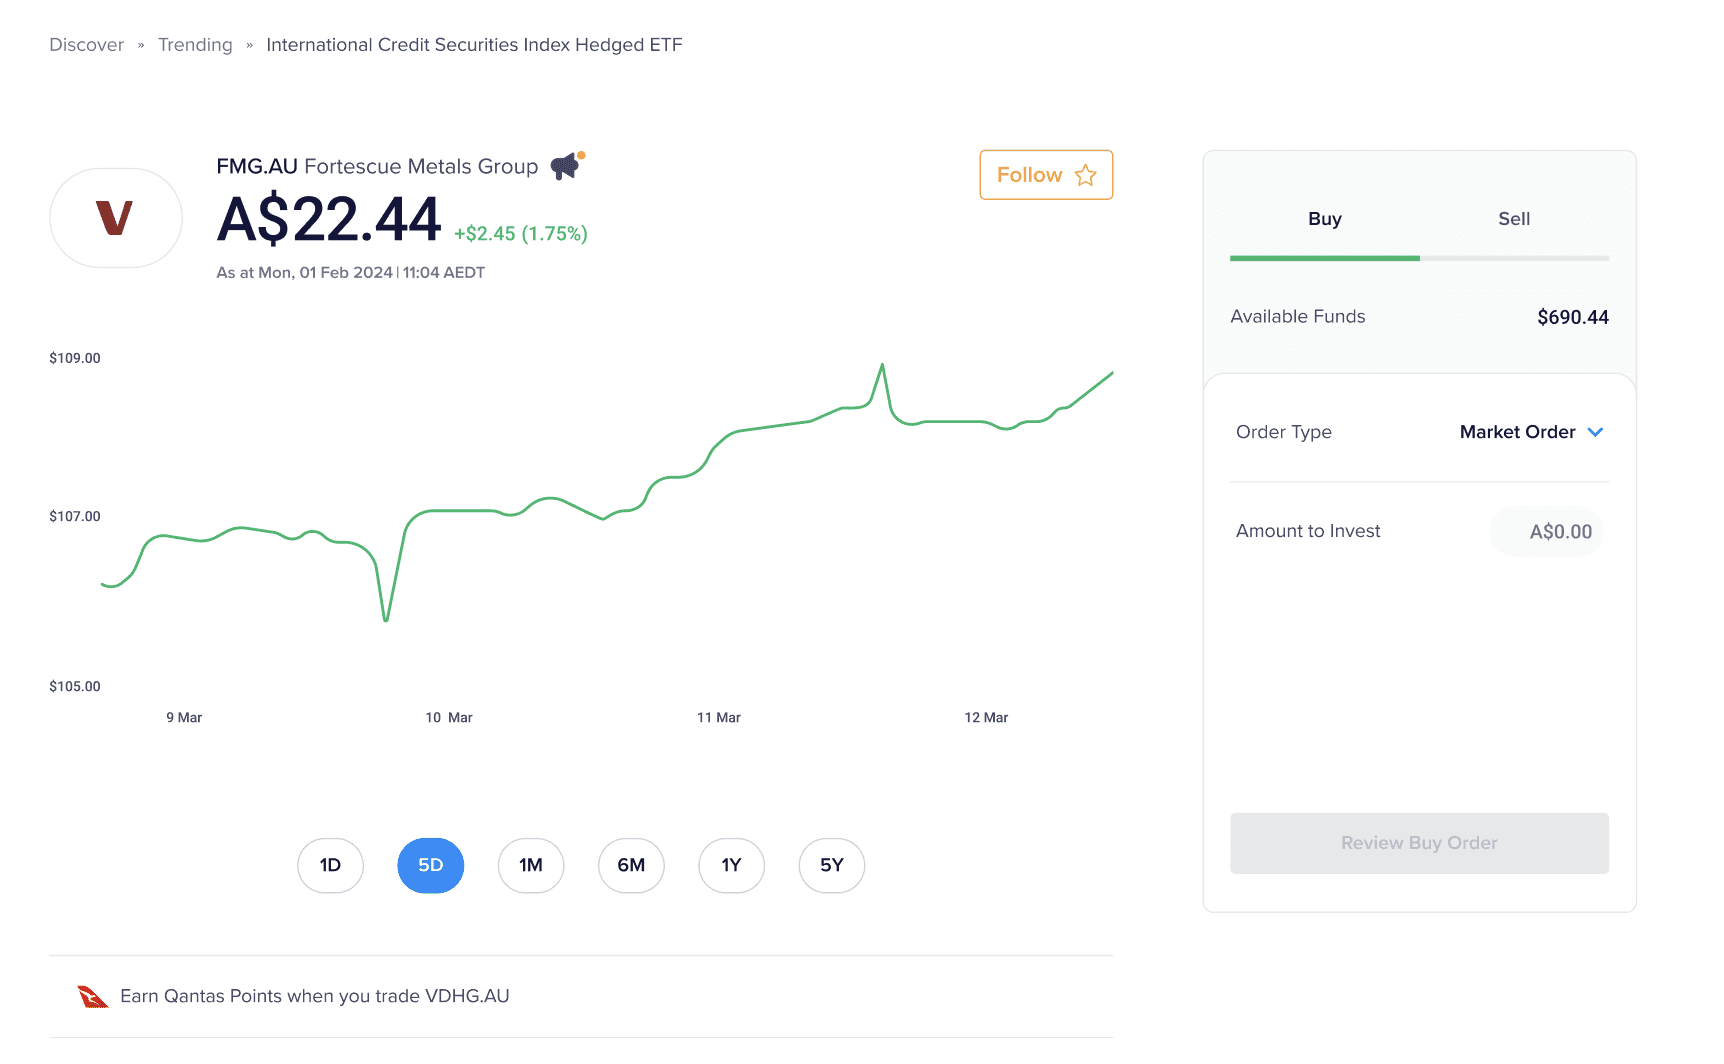Click the star icon in Follow button
This screenshot has width=1724, height=1064.
[1085, 175]
